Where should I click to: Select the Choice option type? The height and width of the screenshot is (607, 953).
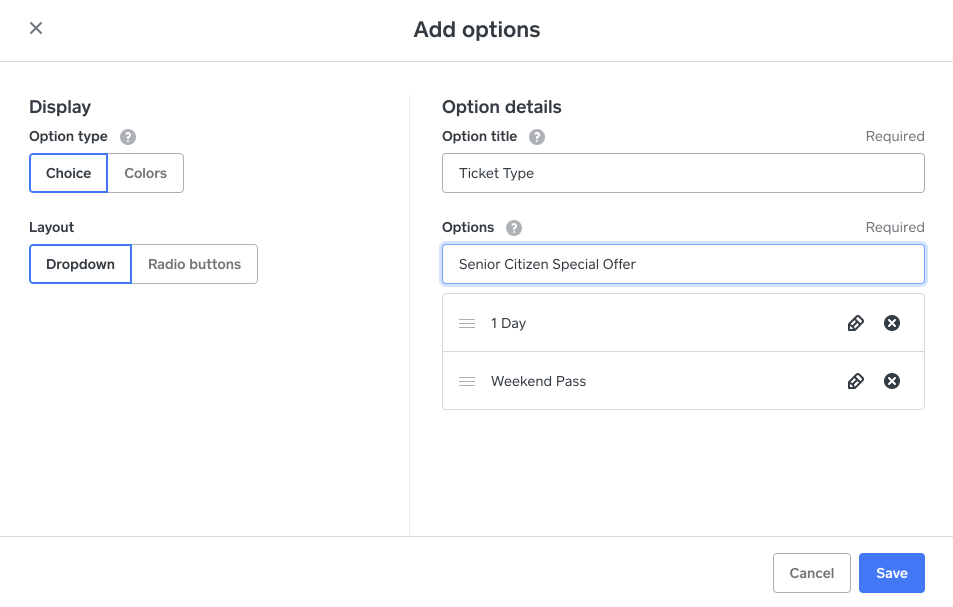(x=68, y=173)
